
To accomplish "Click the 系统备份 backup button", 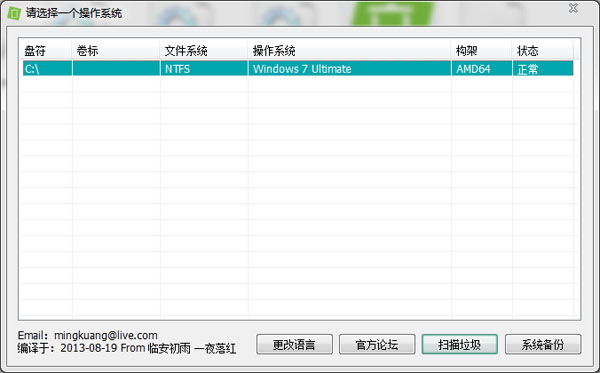I will [543, 345].
